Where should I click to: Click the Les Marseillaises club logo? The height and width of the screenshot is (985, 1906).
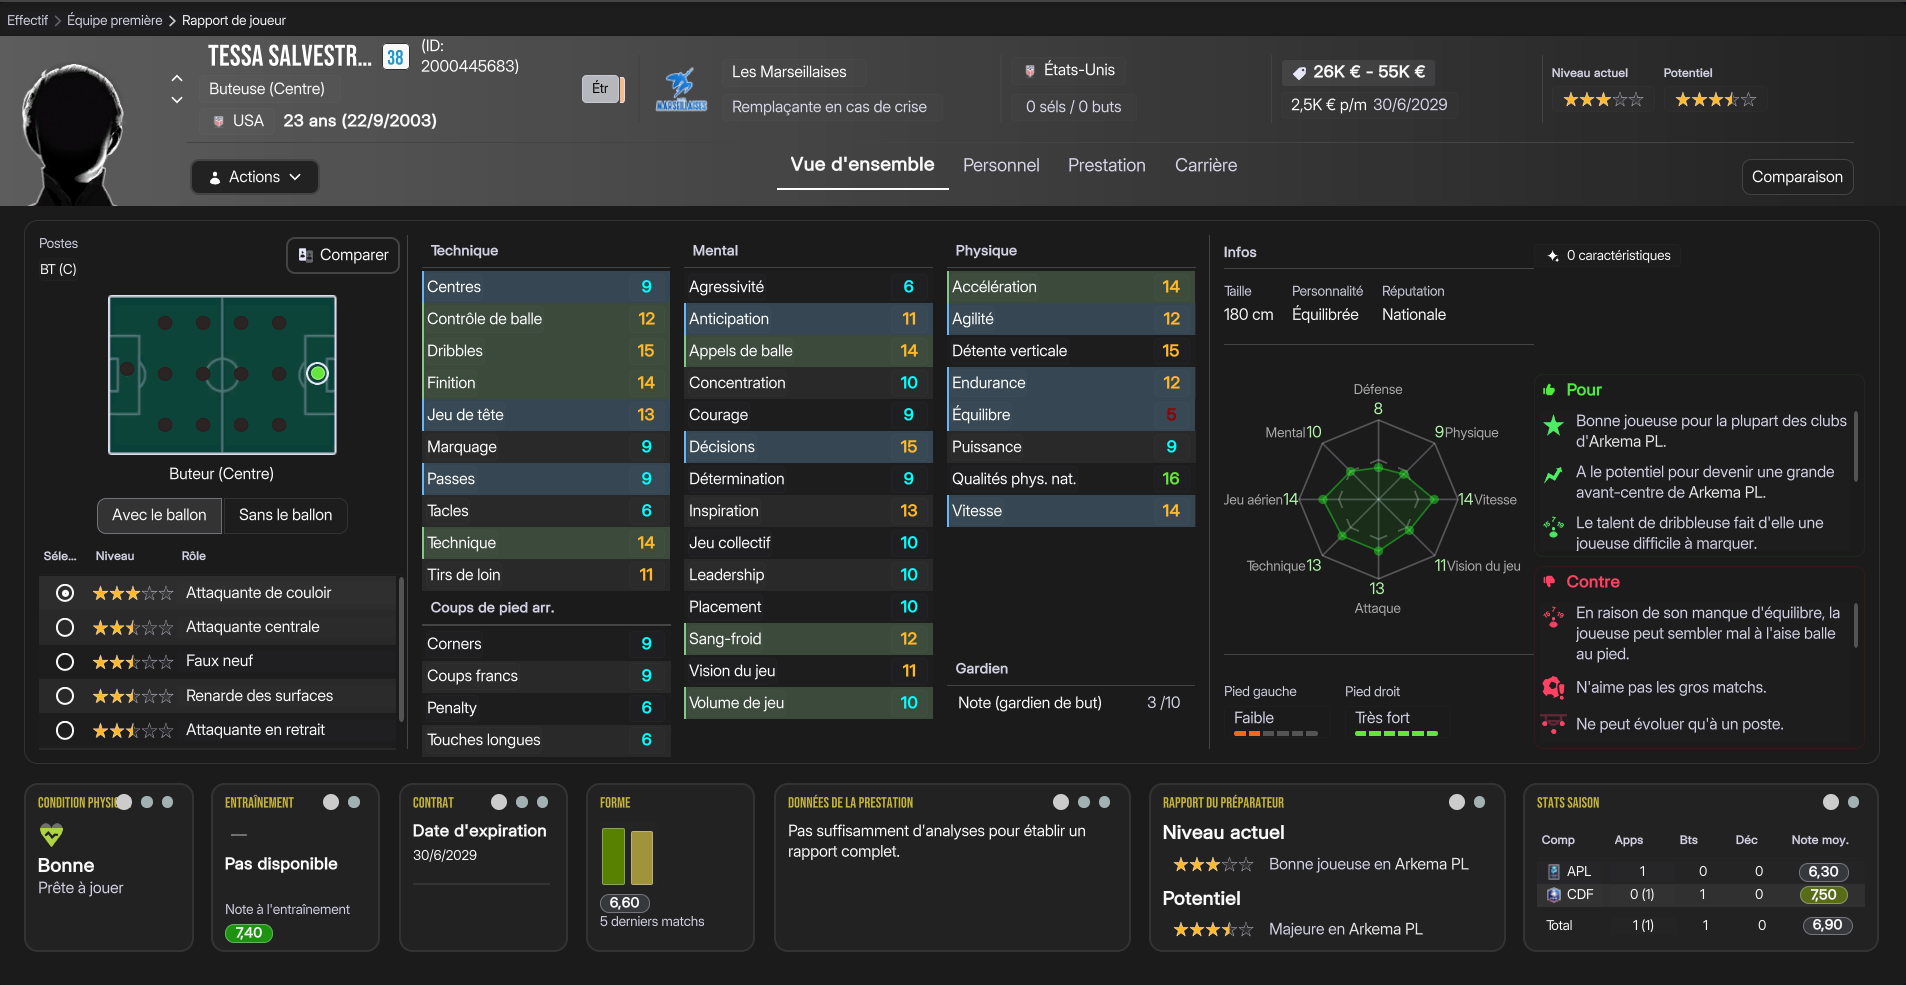click(x=681, y=90)
